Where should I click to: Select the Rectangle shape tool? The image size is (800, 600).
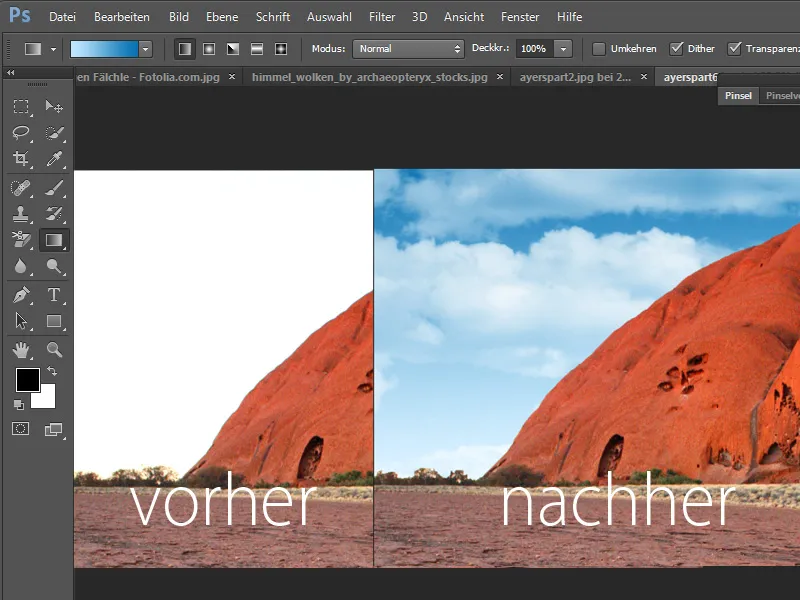(x=54, y=321)
